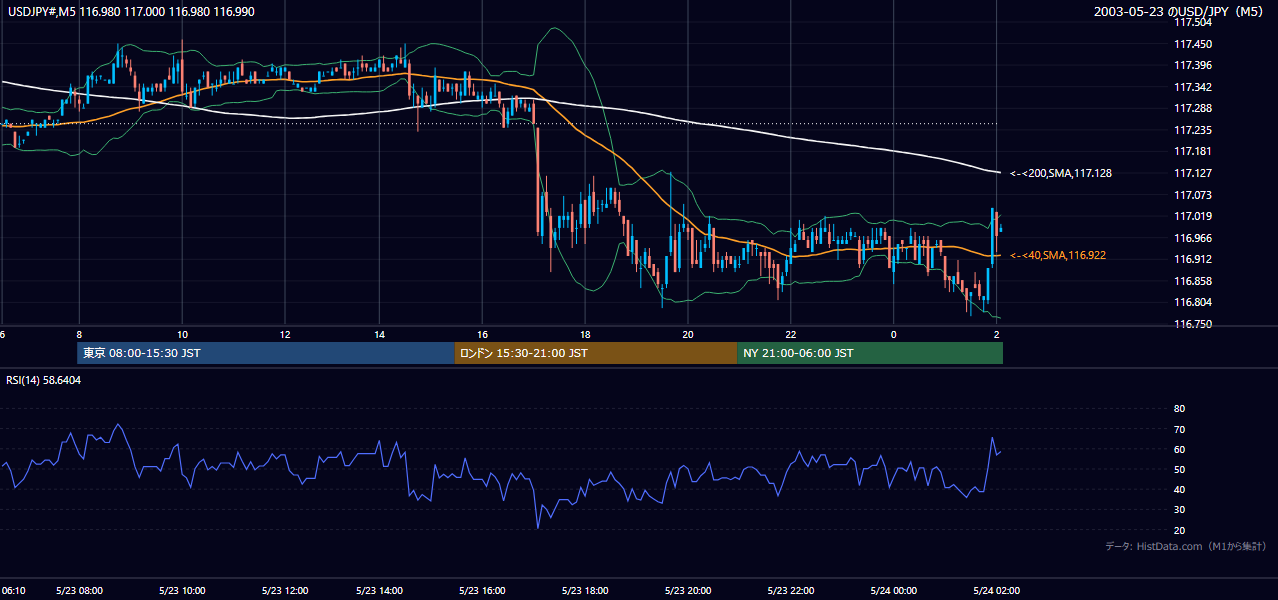The height and width of the screenshot is (600, 1278).
Task: Click the 5/23 08:00 date label
Action: pos(78,590)
